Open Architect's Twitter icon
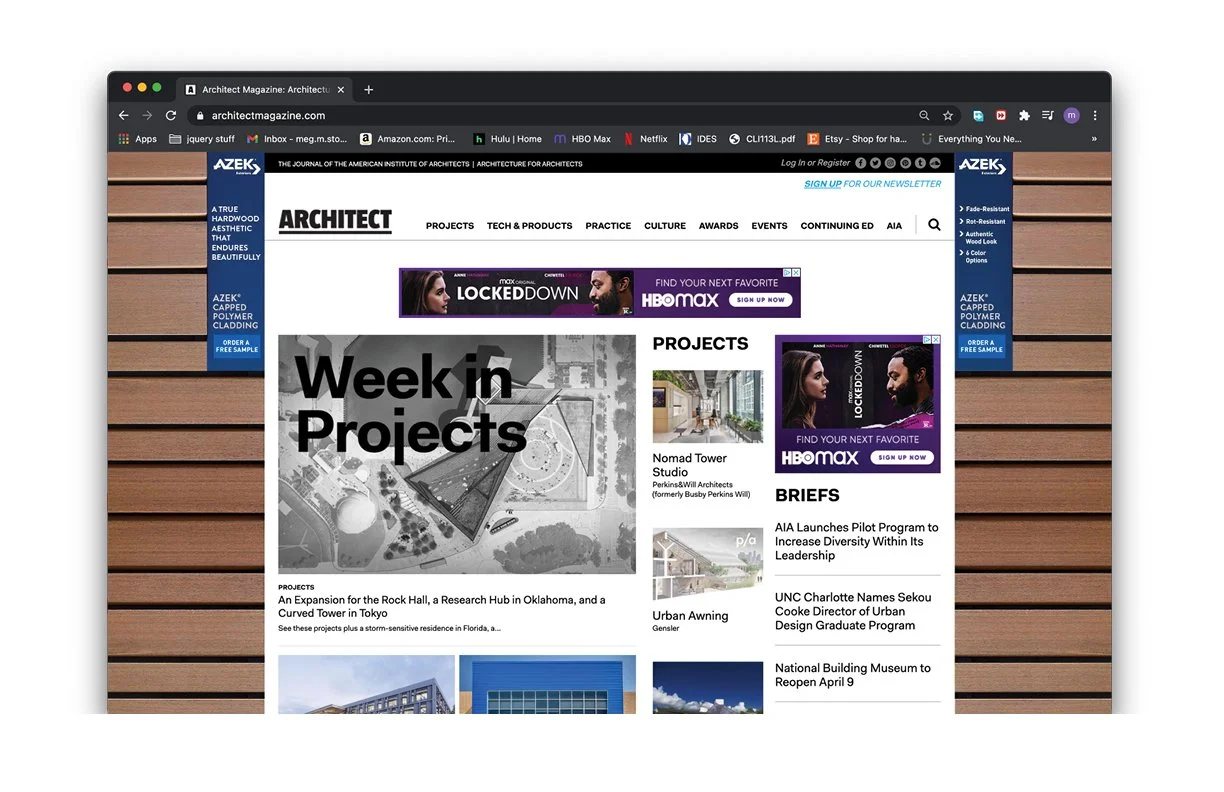The image size is (1224, 792). coord(875,163)
